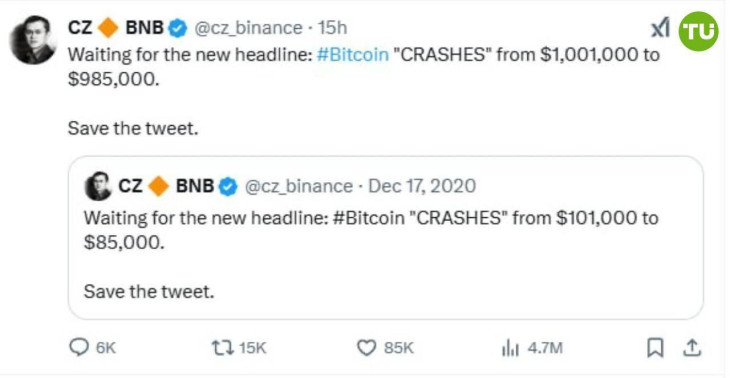Bookmark this tweet
Screen dimensions: 730x378
pyautogui.click(x=656, y=348)
